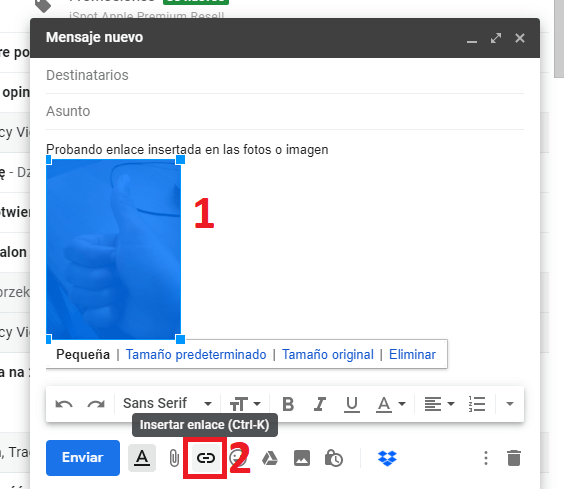Expand compose window to full screen

pos(496,38)
